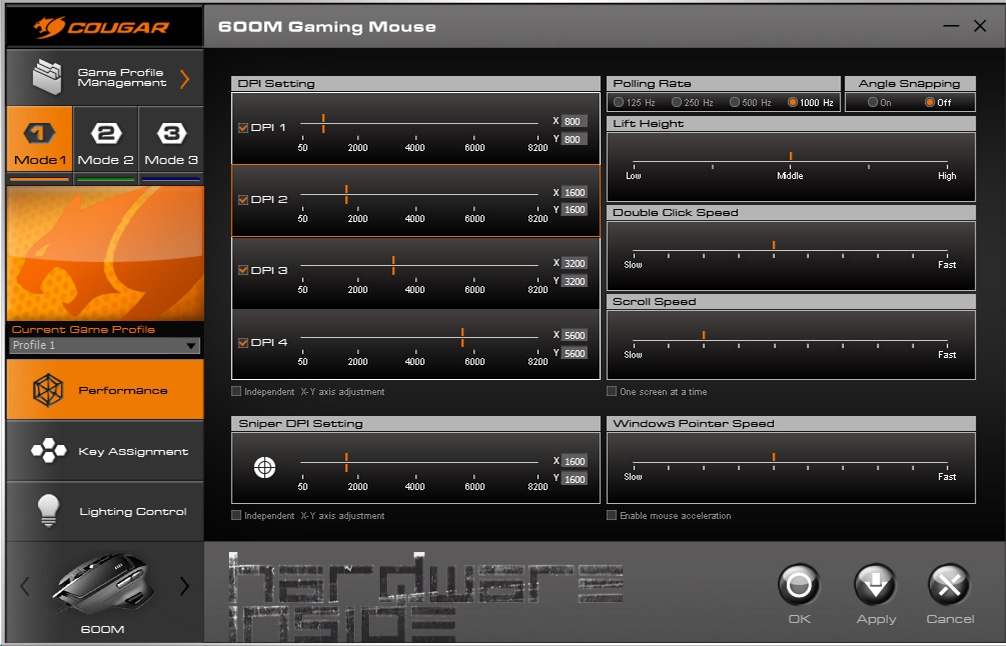Screen dimensions: 1006x646
Task: Uncheck the DPI 3 checkbox
Action: click(x=243, y=270)
